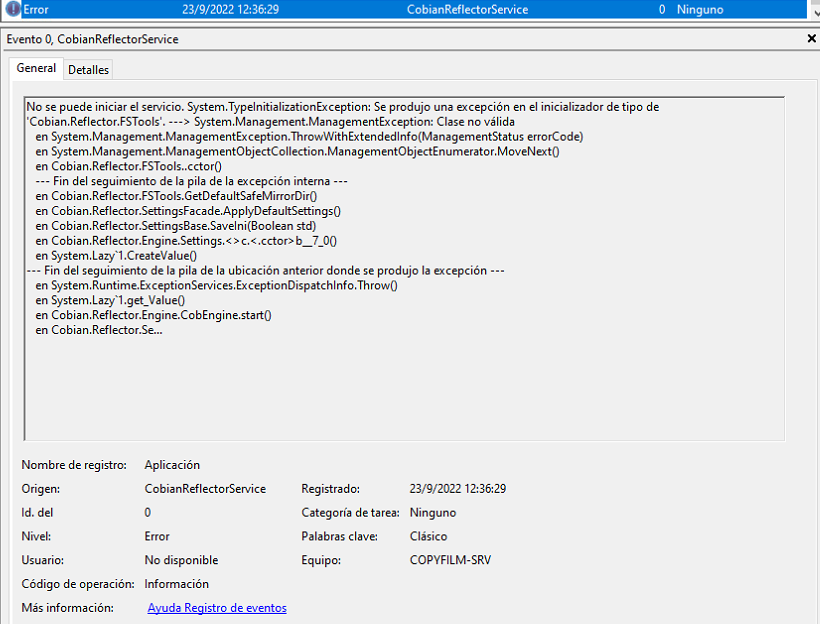Open the Ayuda Registro de eventos link
This screenshot has height=624, width=820.
tap(217, 608)
